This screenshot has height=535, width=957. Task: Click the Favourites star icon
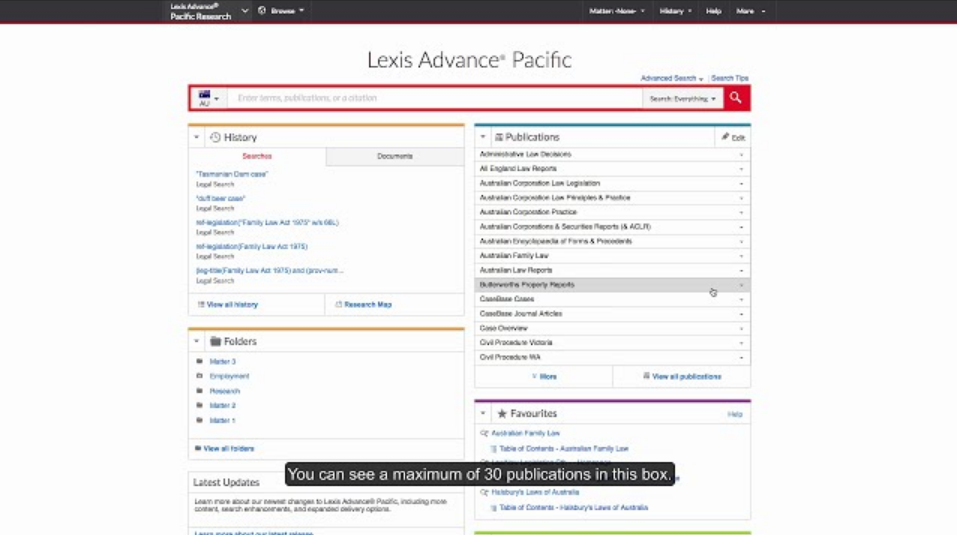(x=502, y=414)
